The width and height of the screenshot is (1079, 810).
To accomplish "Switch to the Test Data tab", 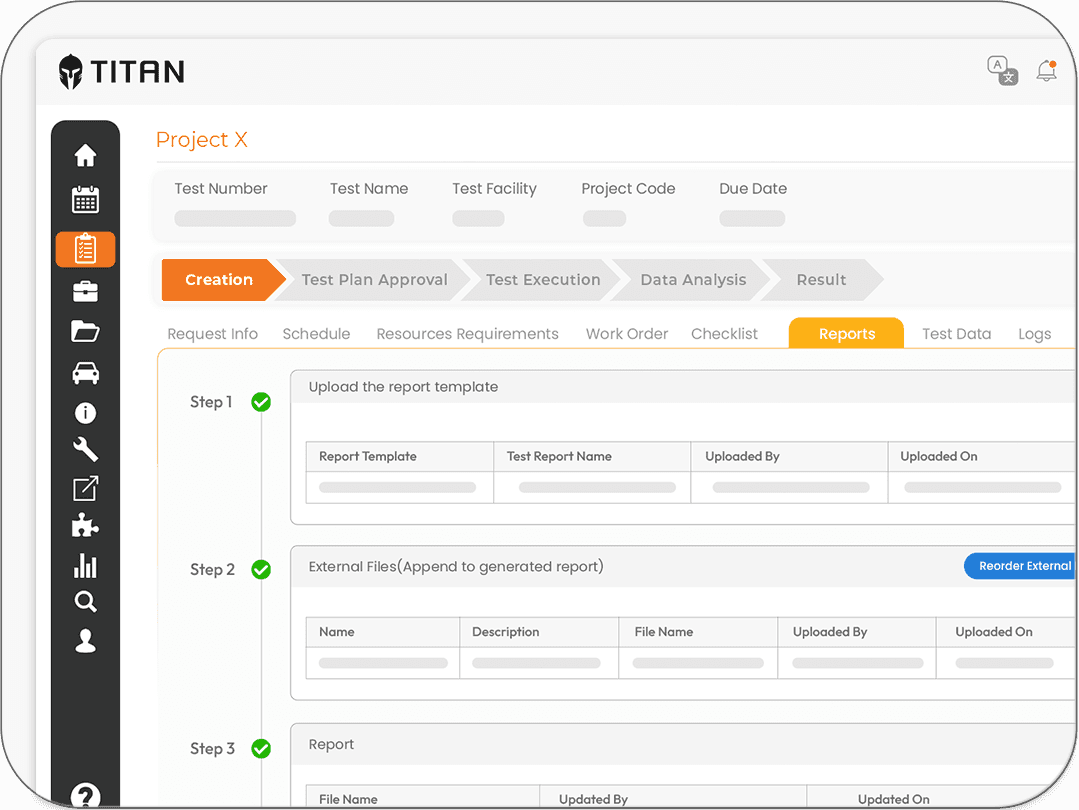I will coord(957,334).
